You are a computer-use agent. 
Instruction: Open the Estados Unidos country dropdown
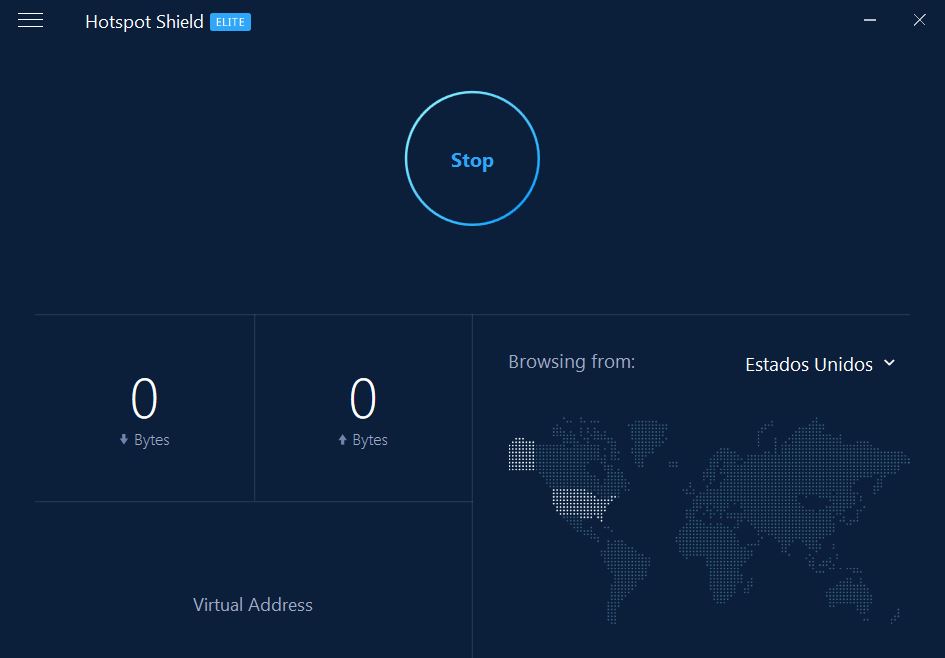820,364
